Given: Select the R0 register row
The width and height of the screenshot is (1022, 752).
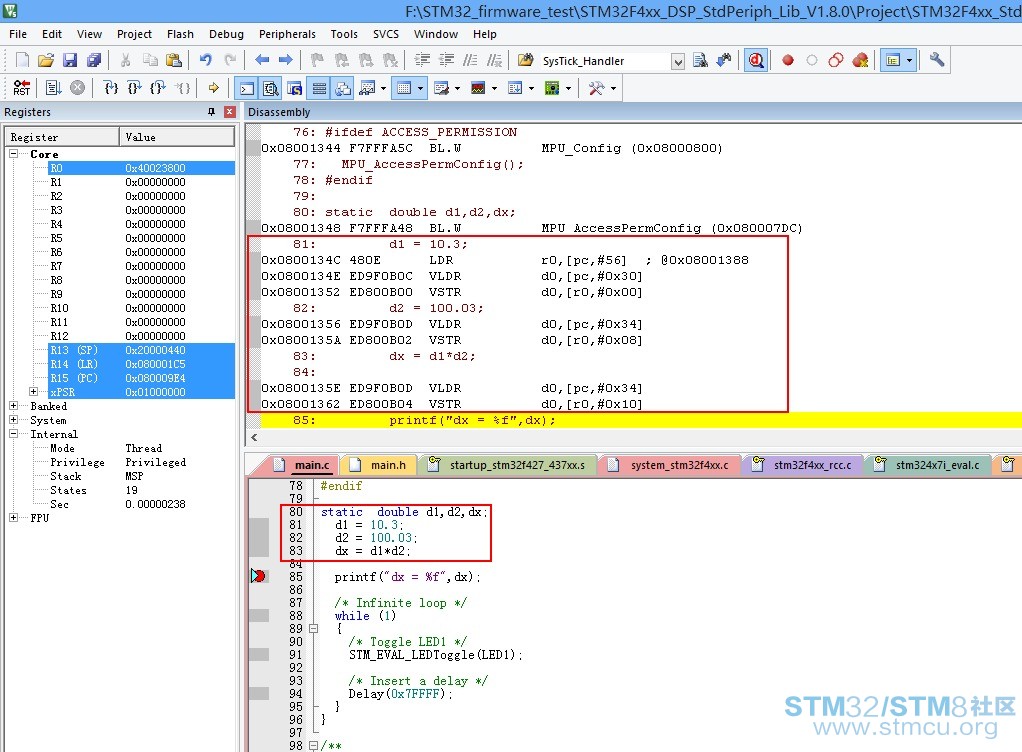Looking at the screenshot, I should point(141,168).
